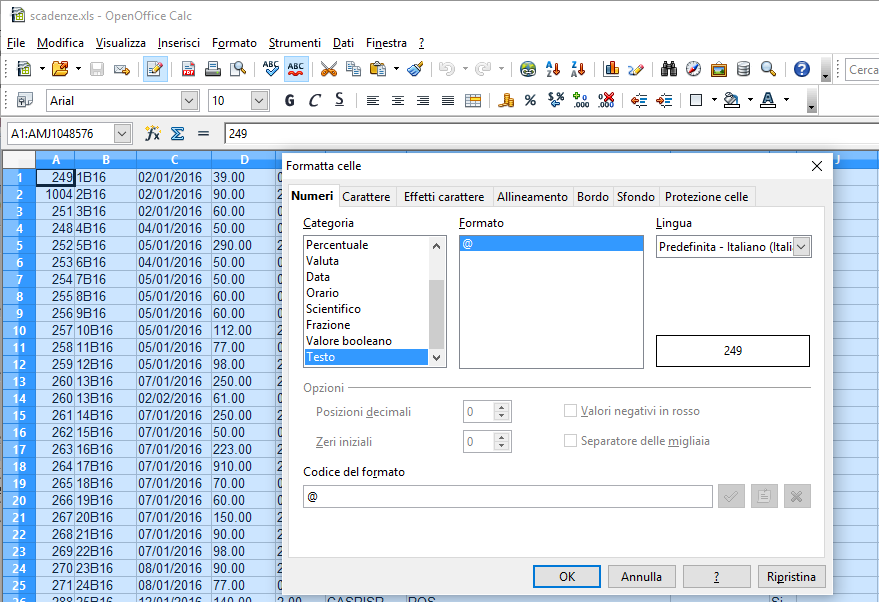Toggle Edit File mode icon
The image size is (879, 602).
click(x=155, y=69)
